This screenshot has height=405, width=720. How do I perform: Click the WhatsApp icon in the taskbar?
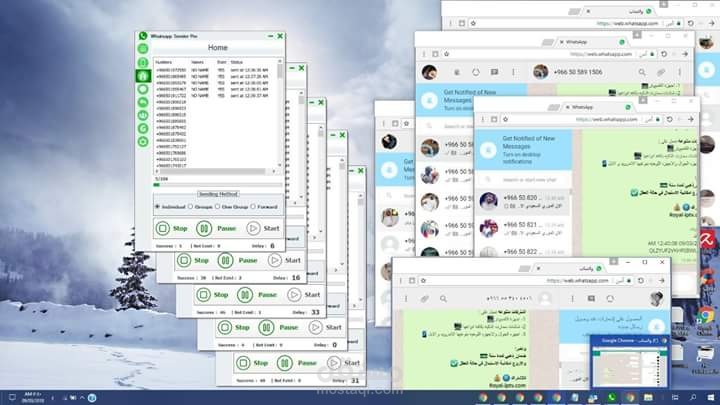[x=612, y=398]
